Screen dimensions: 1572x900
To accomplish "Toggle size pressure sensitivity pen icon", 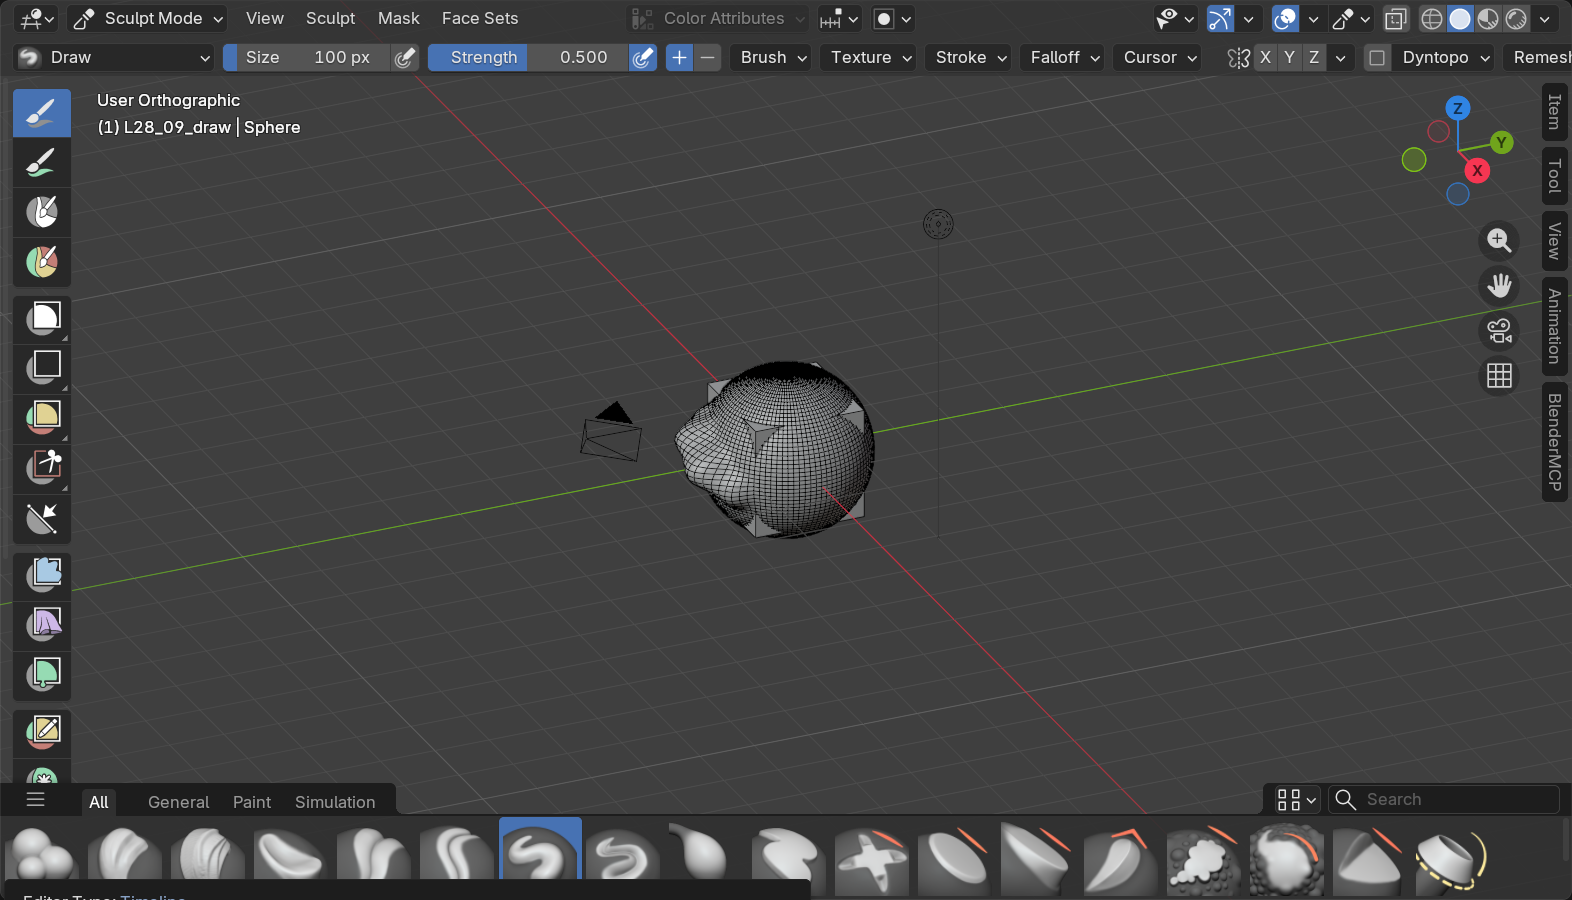I will point(405,58).
